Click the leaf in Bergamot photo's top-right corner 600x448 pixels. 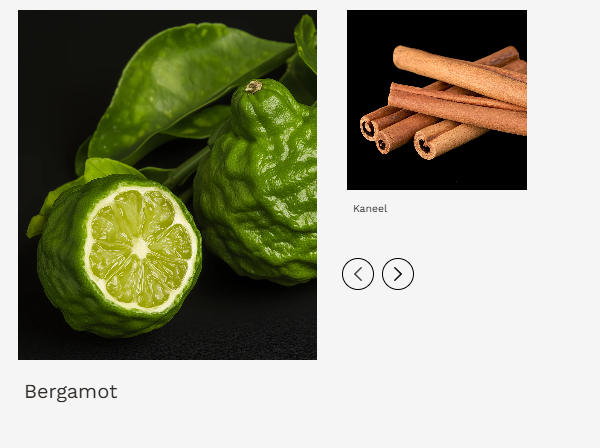pyautogui.click(x=306, y=40)
